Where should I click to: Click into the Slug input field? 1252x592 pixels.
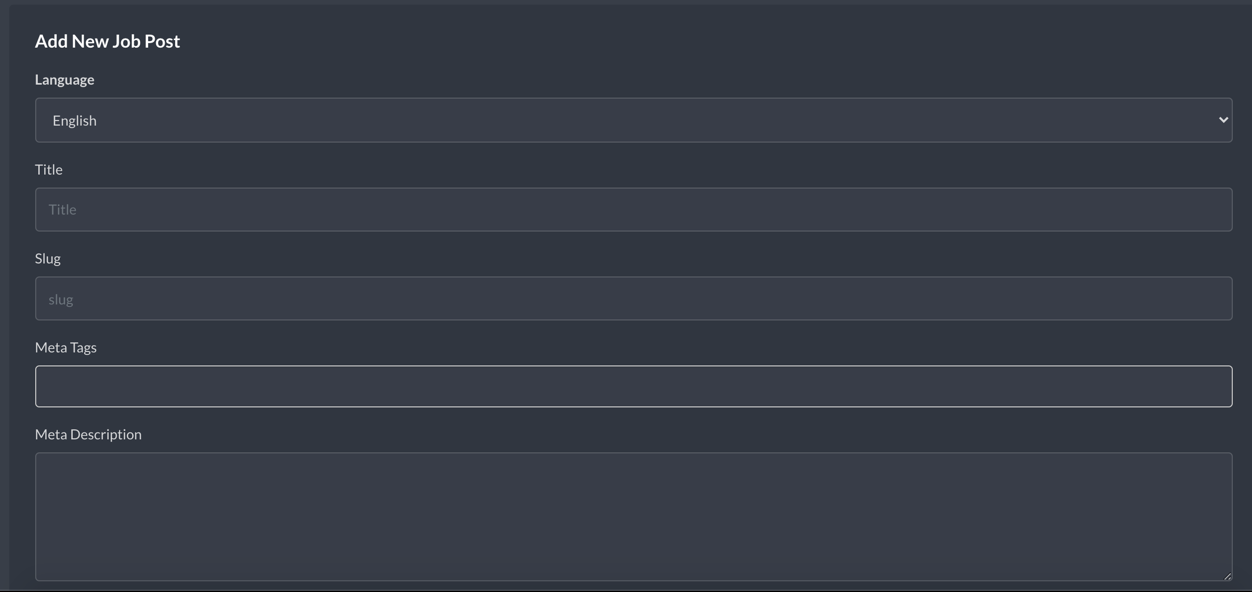click(x=633, y=298)
